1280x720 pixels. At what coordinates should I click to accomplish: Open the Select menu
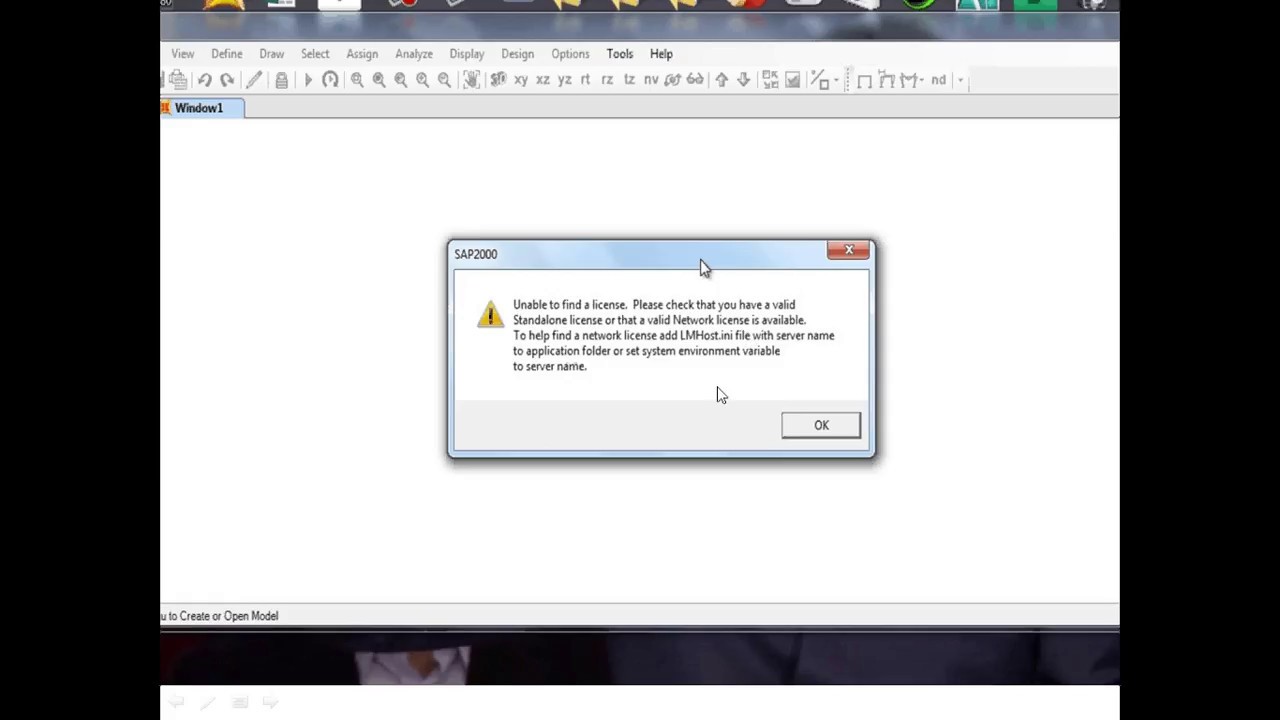[x=315, y=54]
